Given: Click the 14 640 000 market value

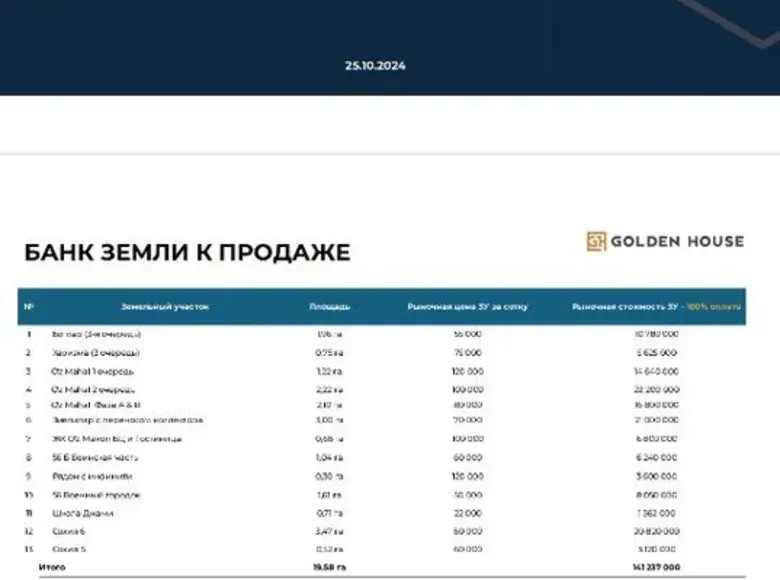Looking at the screenshot, I should coord(657,372).
